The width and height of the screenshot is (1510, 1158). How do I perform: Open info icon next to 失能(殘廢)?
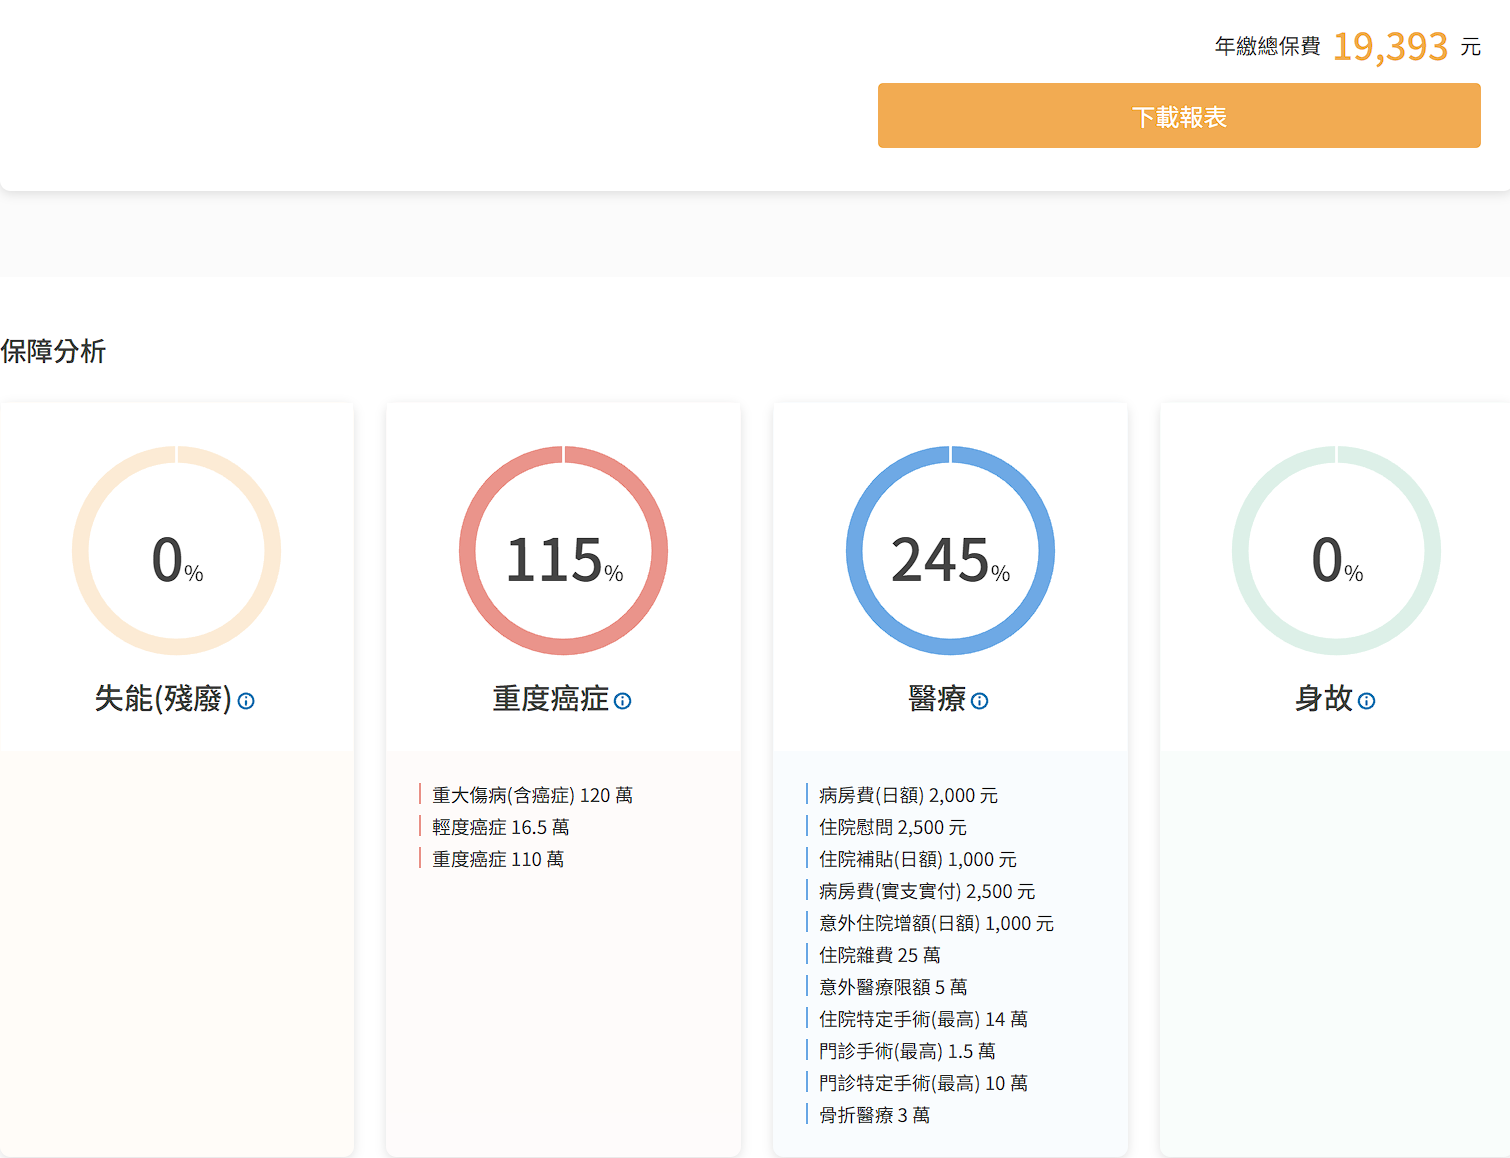246,701
